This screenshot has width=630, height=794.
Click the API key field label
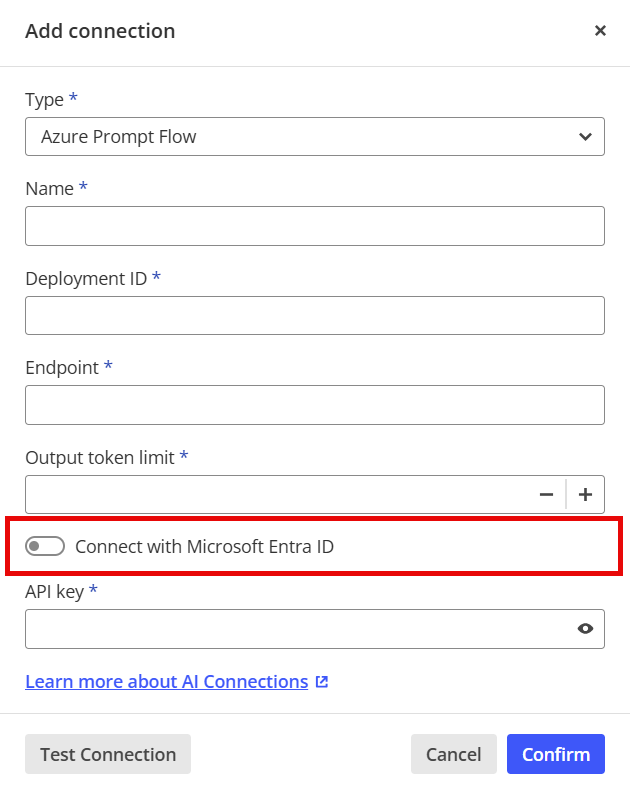click(x=55, y=591)
